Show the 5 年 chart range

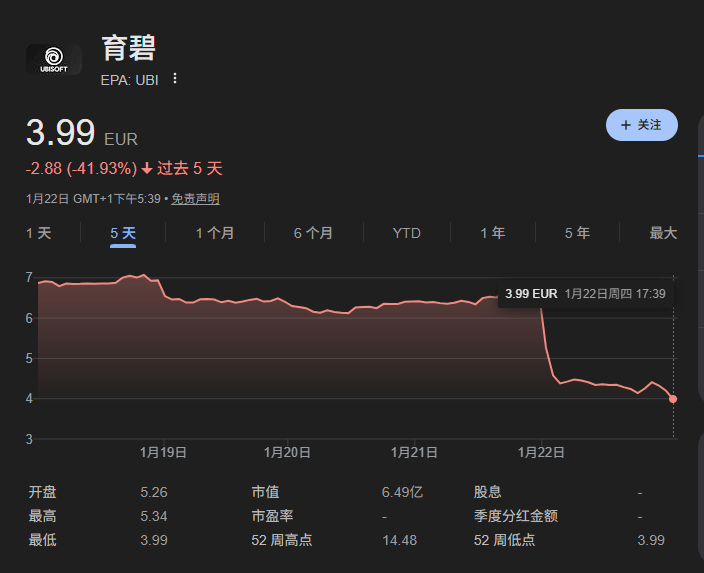point(577,233)
